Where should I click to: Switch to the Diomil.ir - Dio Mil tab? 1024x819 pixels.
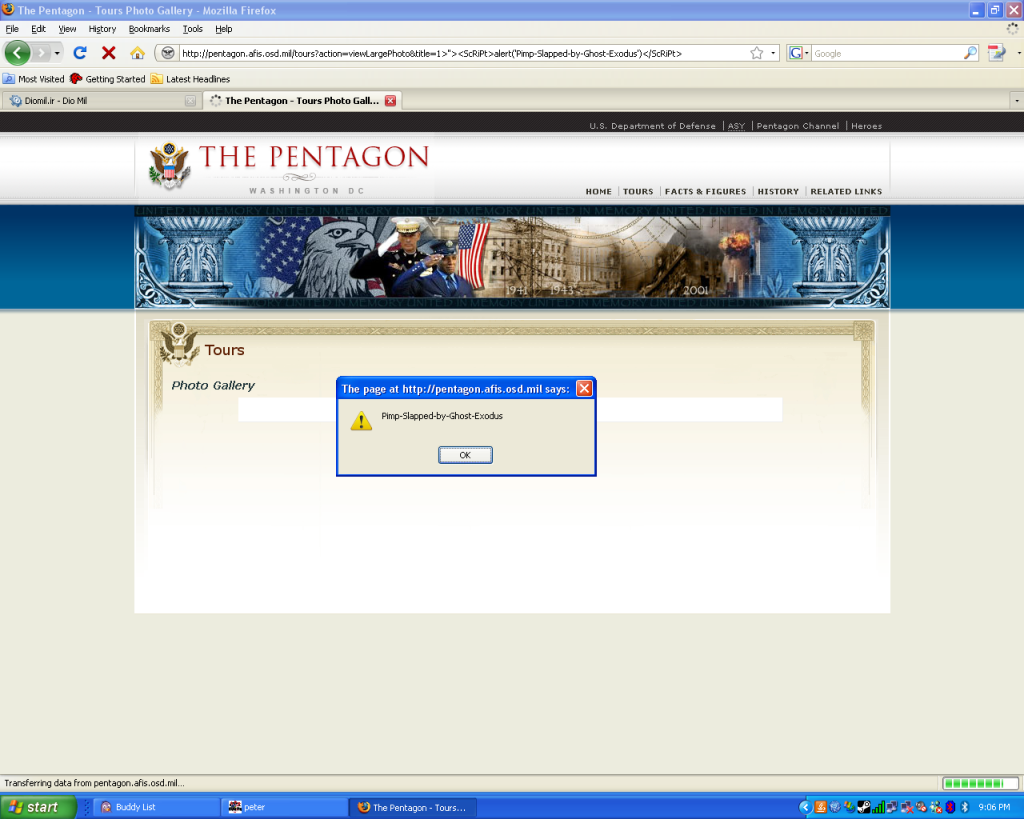(x=102, y=101)
